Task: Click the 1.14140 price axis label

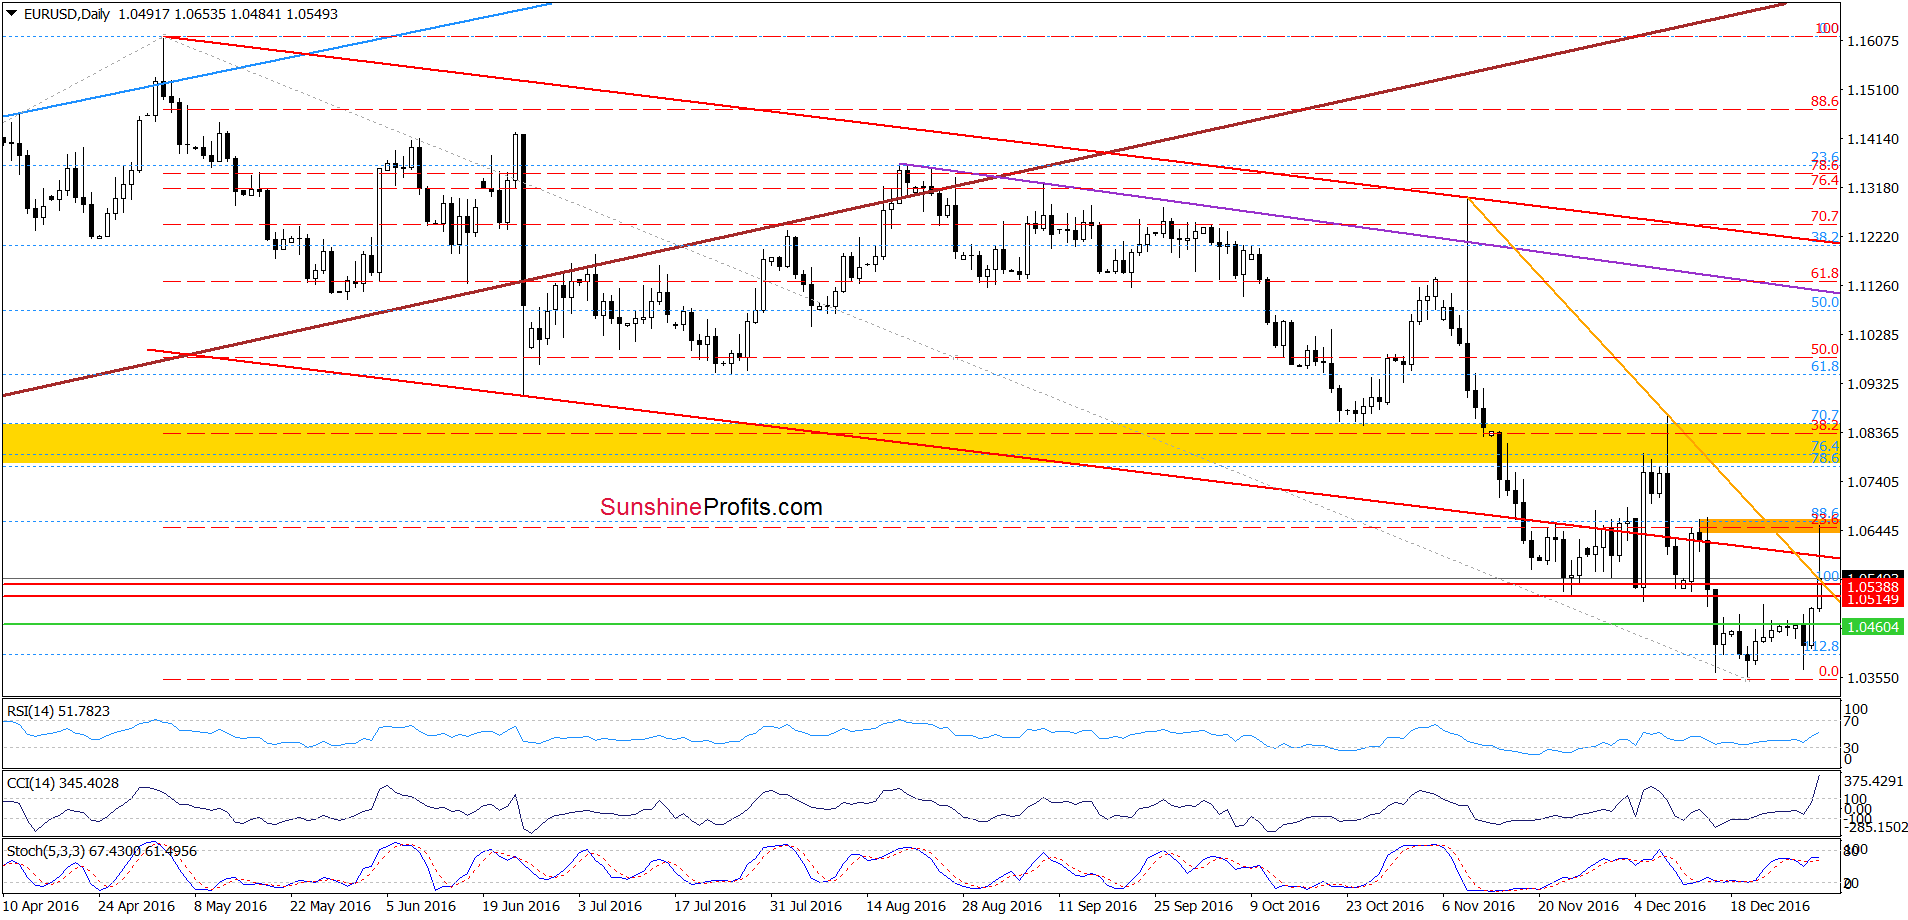Action: pos(1873,139)
